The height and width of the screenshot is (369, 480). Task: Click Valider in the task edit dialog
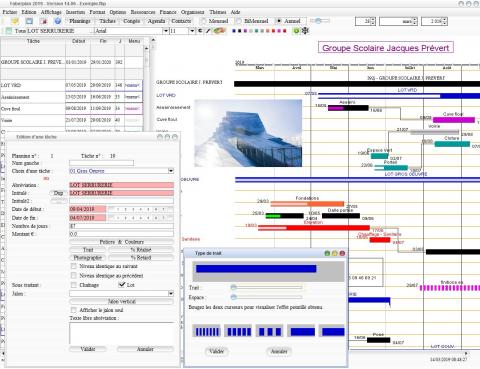[88, 349]
